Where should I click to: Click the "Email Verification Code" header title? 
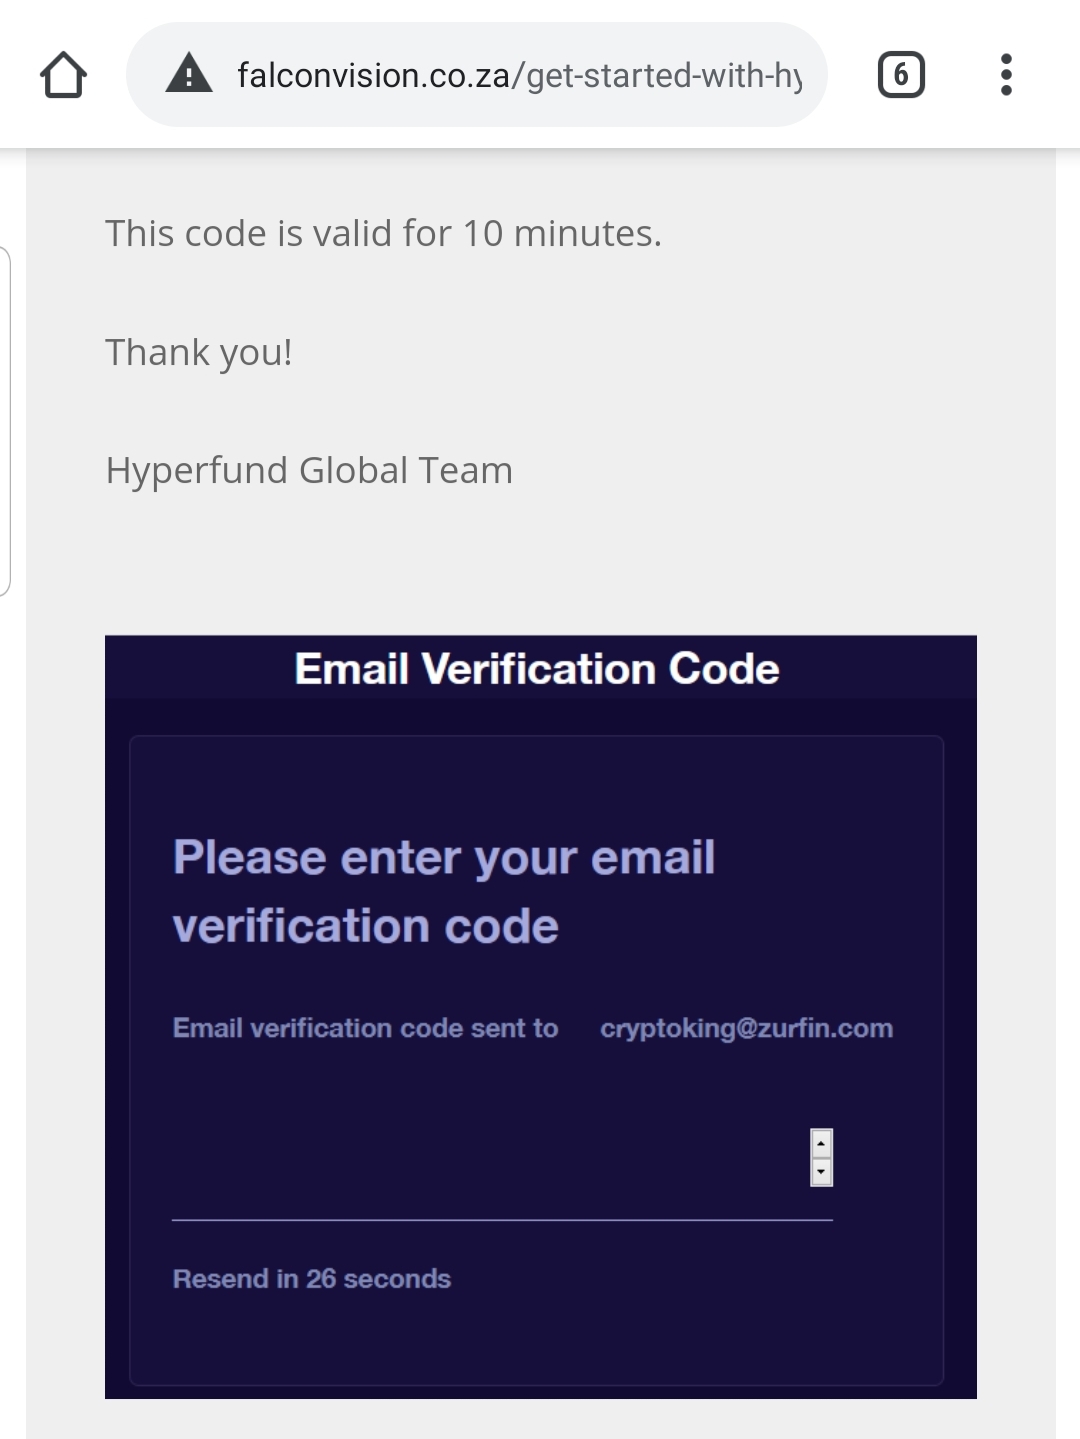pos(537,669)
